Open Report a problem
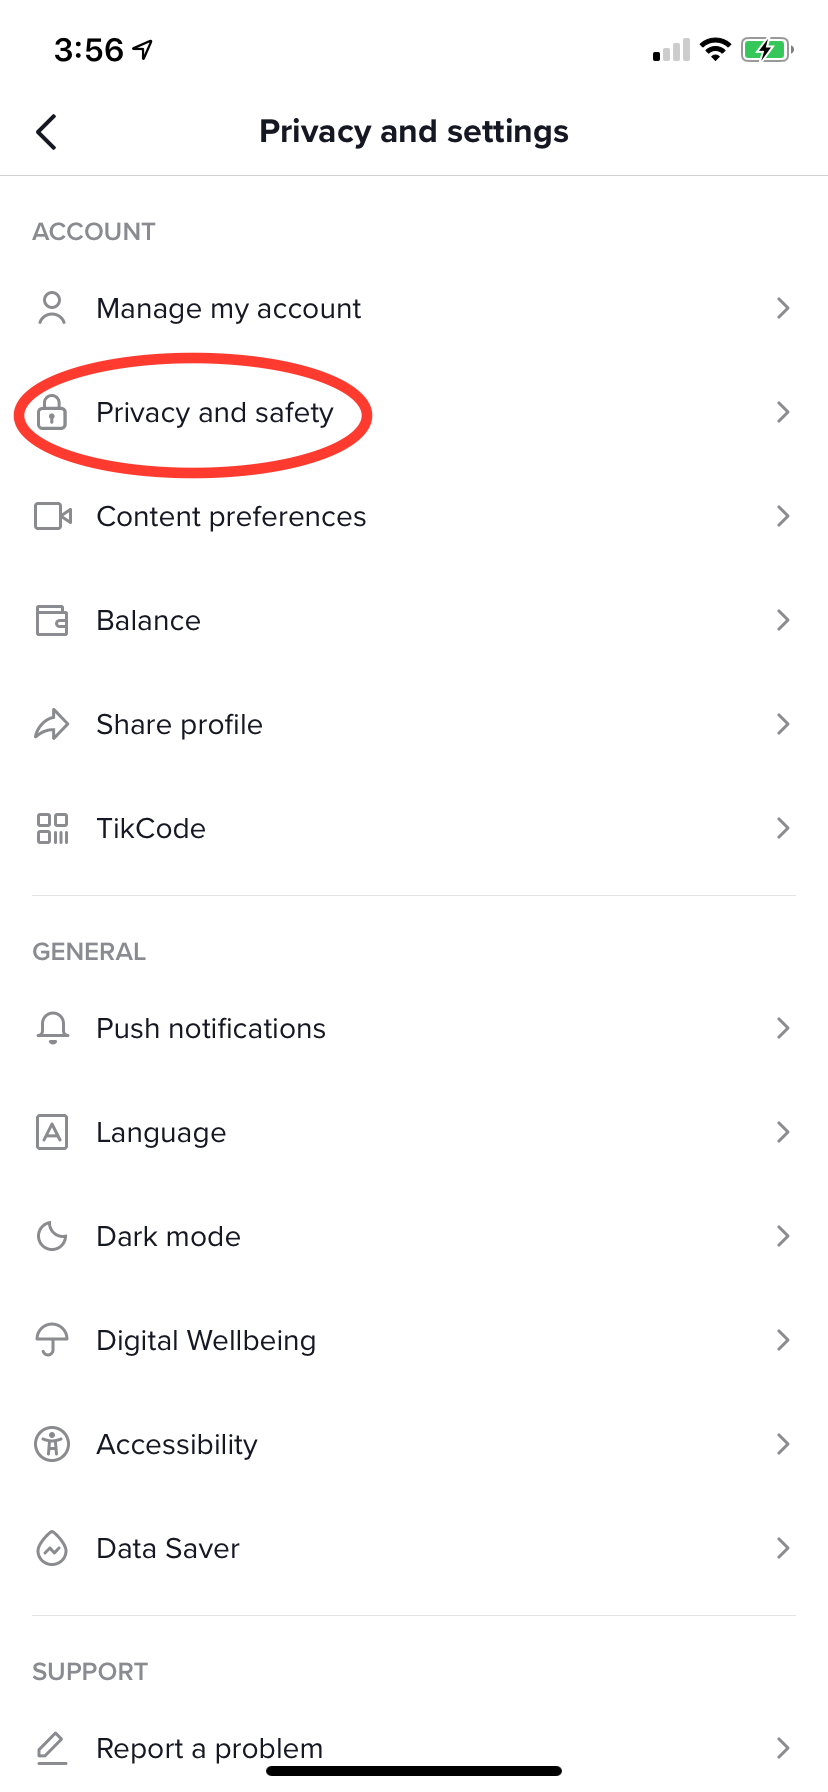This screenshot has height=1792, width=828. [x=414, y=1748]
